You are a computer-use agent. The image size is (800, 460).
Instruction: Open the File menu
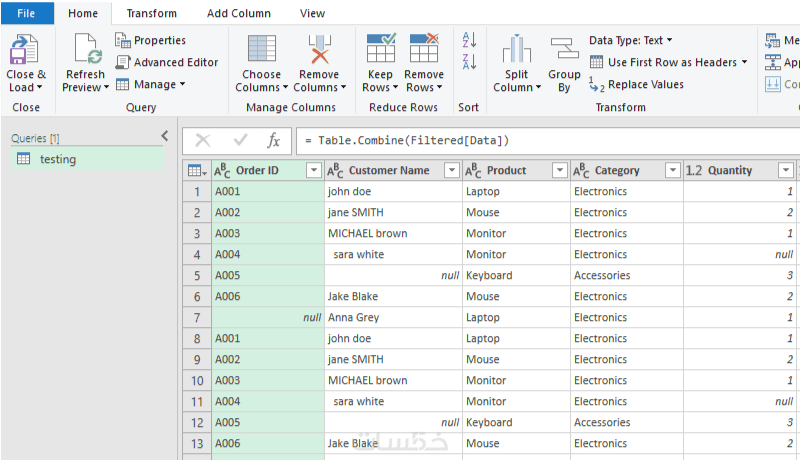coord(27,14)
